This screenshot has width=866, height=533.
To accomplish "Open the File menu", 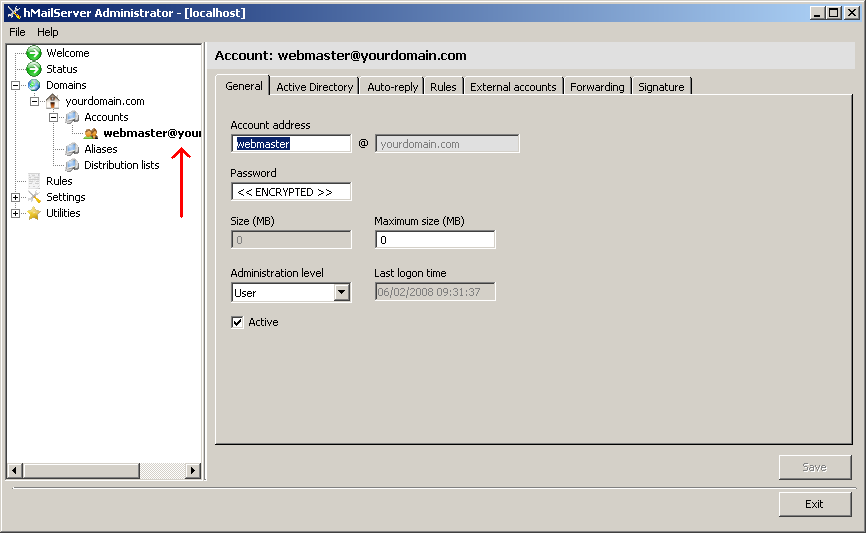I will (17, 32).
